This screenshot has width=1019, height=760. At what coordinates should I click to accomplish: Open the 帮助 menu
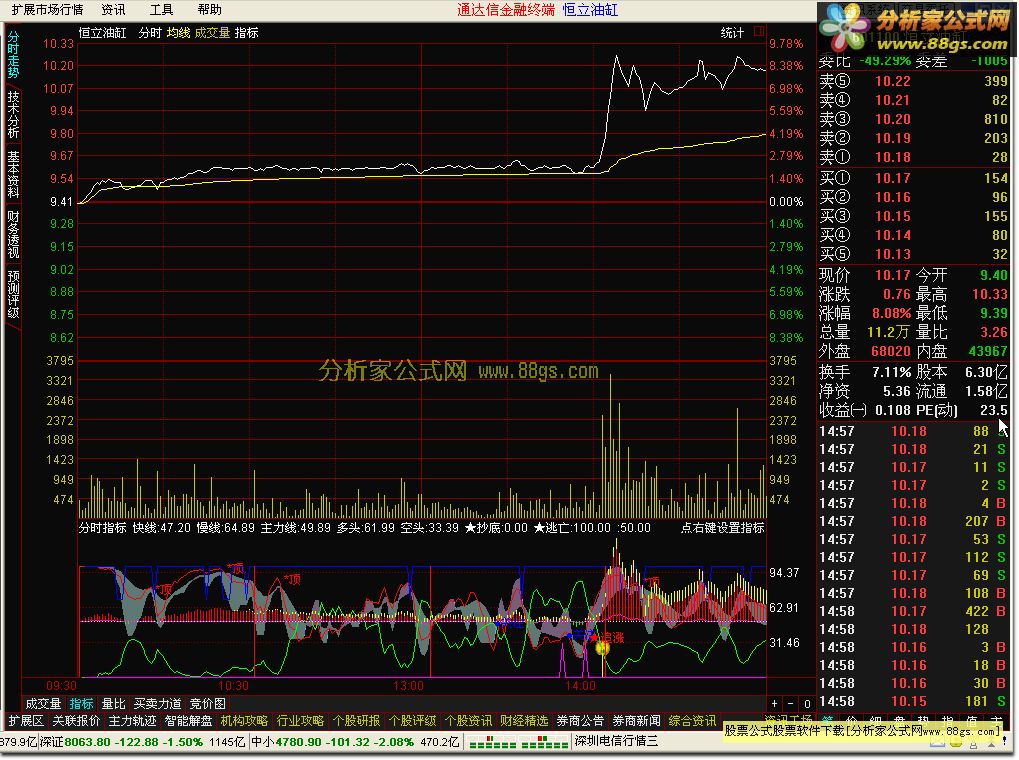click(209, 10)
